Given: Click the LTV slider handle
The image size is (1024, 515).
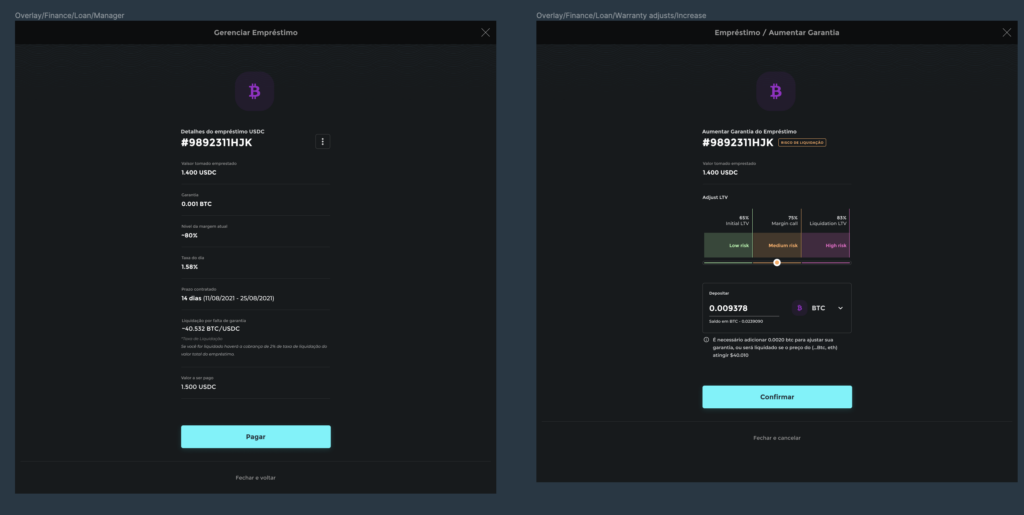Looking at the screenshot, I should click(x=777, y=262).
